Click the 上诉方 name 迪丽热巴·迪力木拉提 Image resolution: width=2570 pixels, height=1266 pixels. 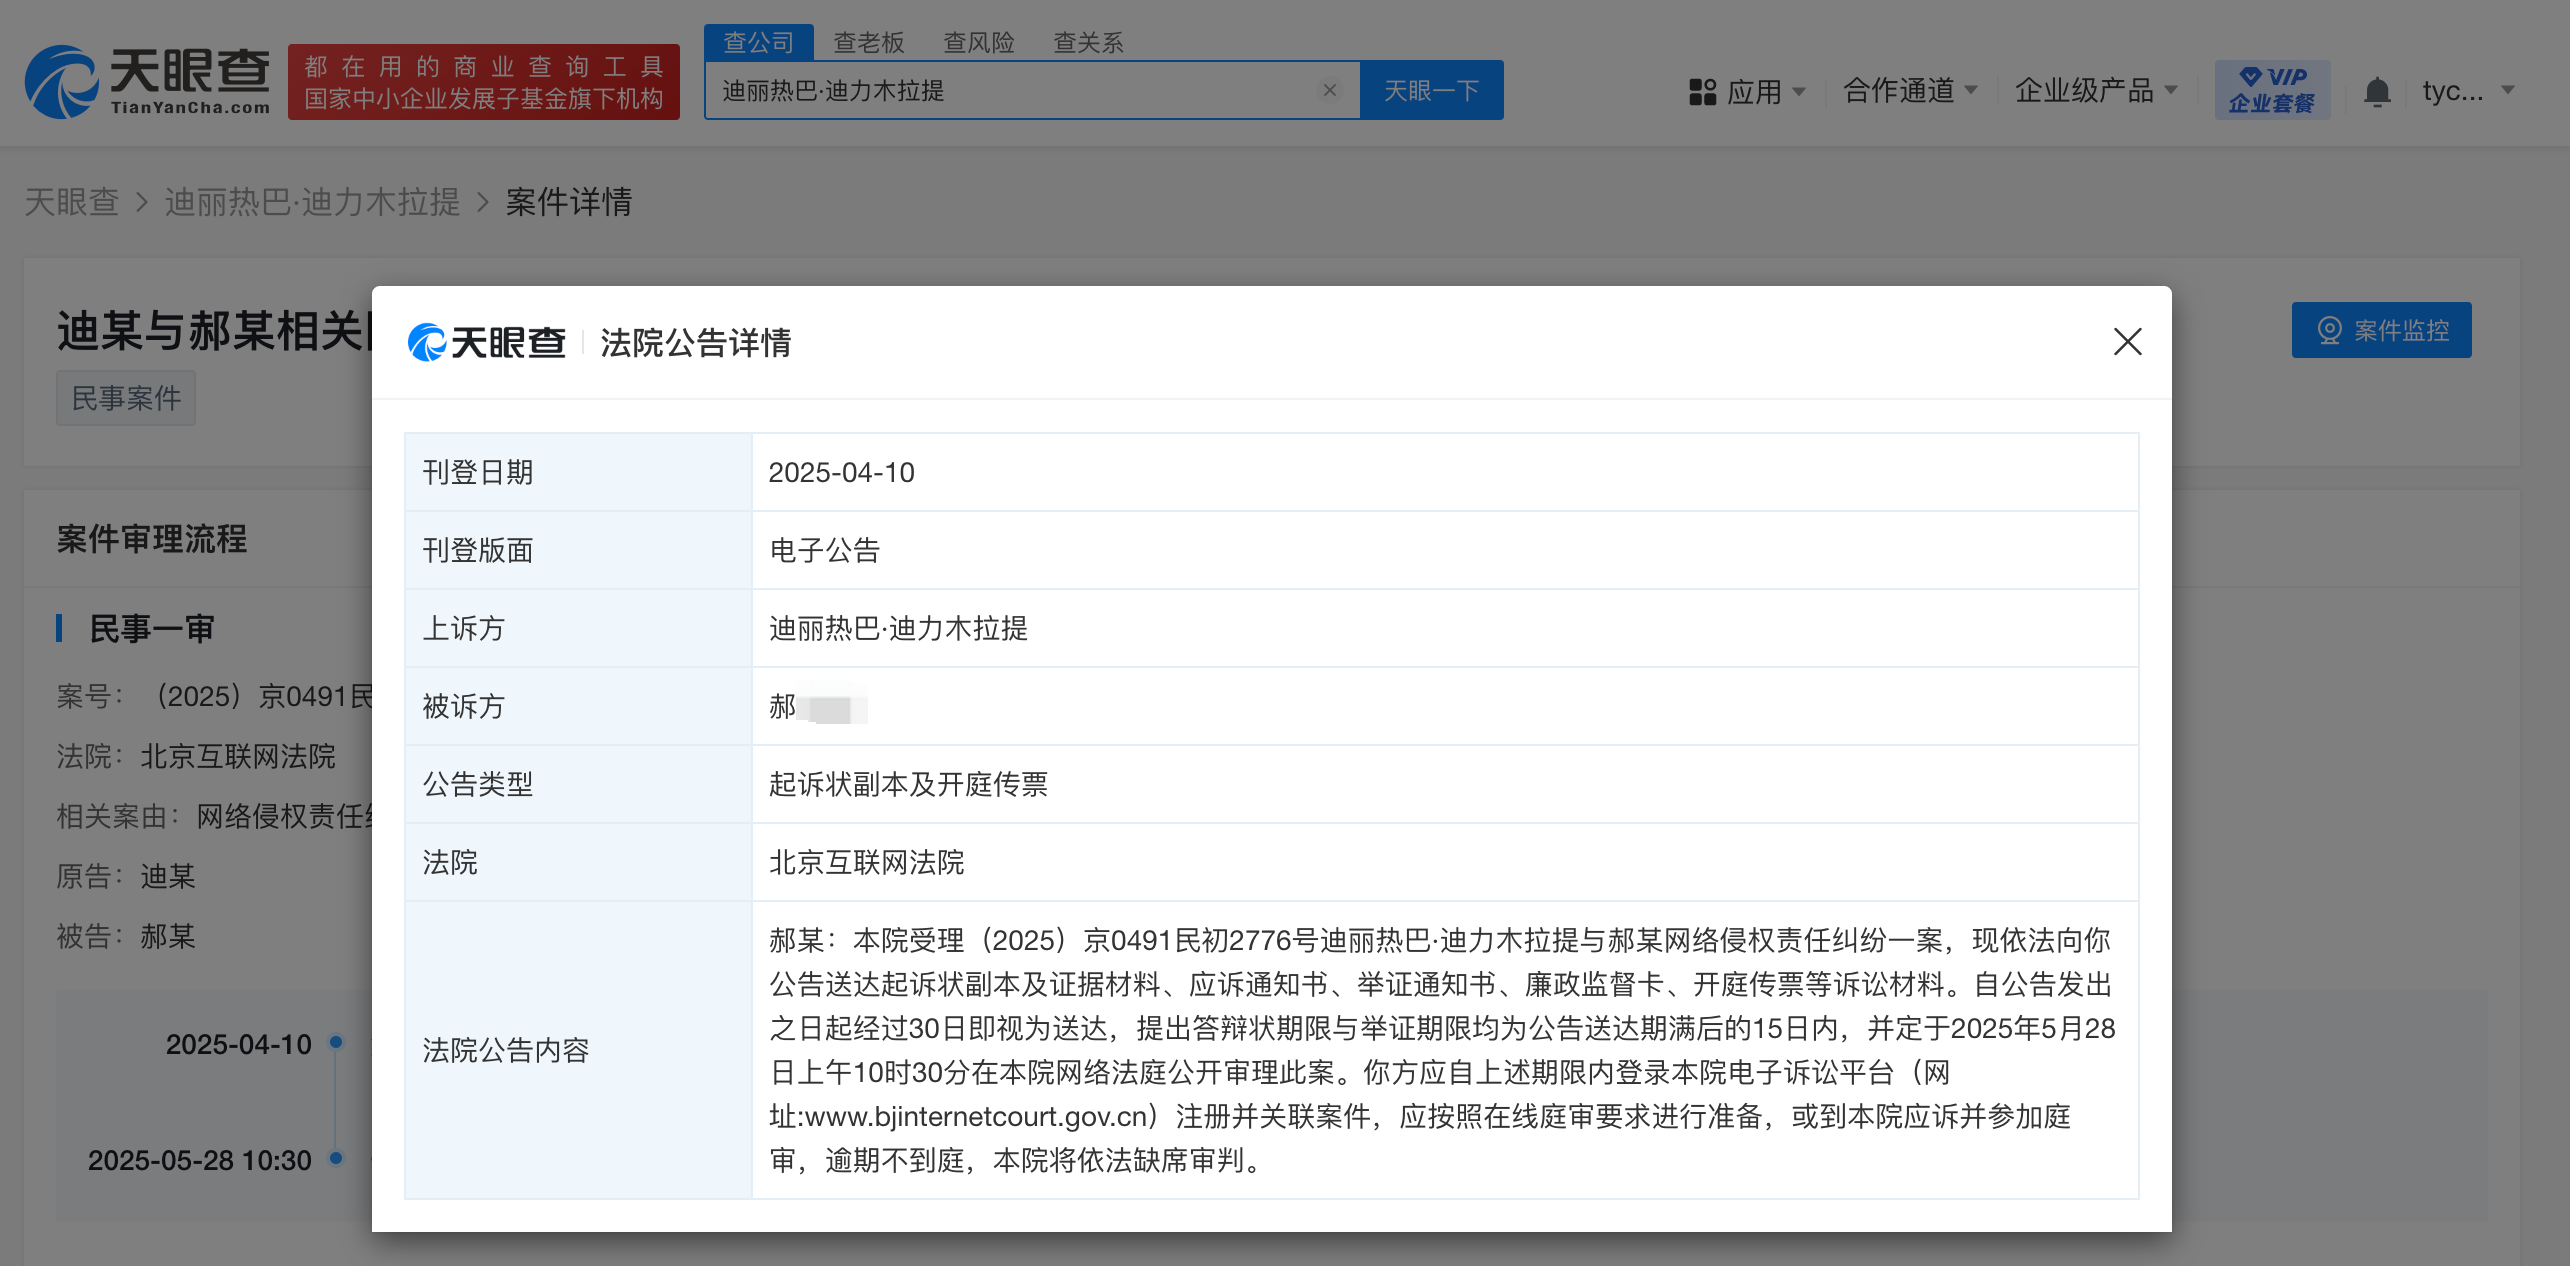click(898, 628)
